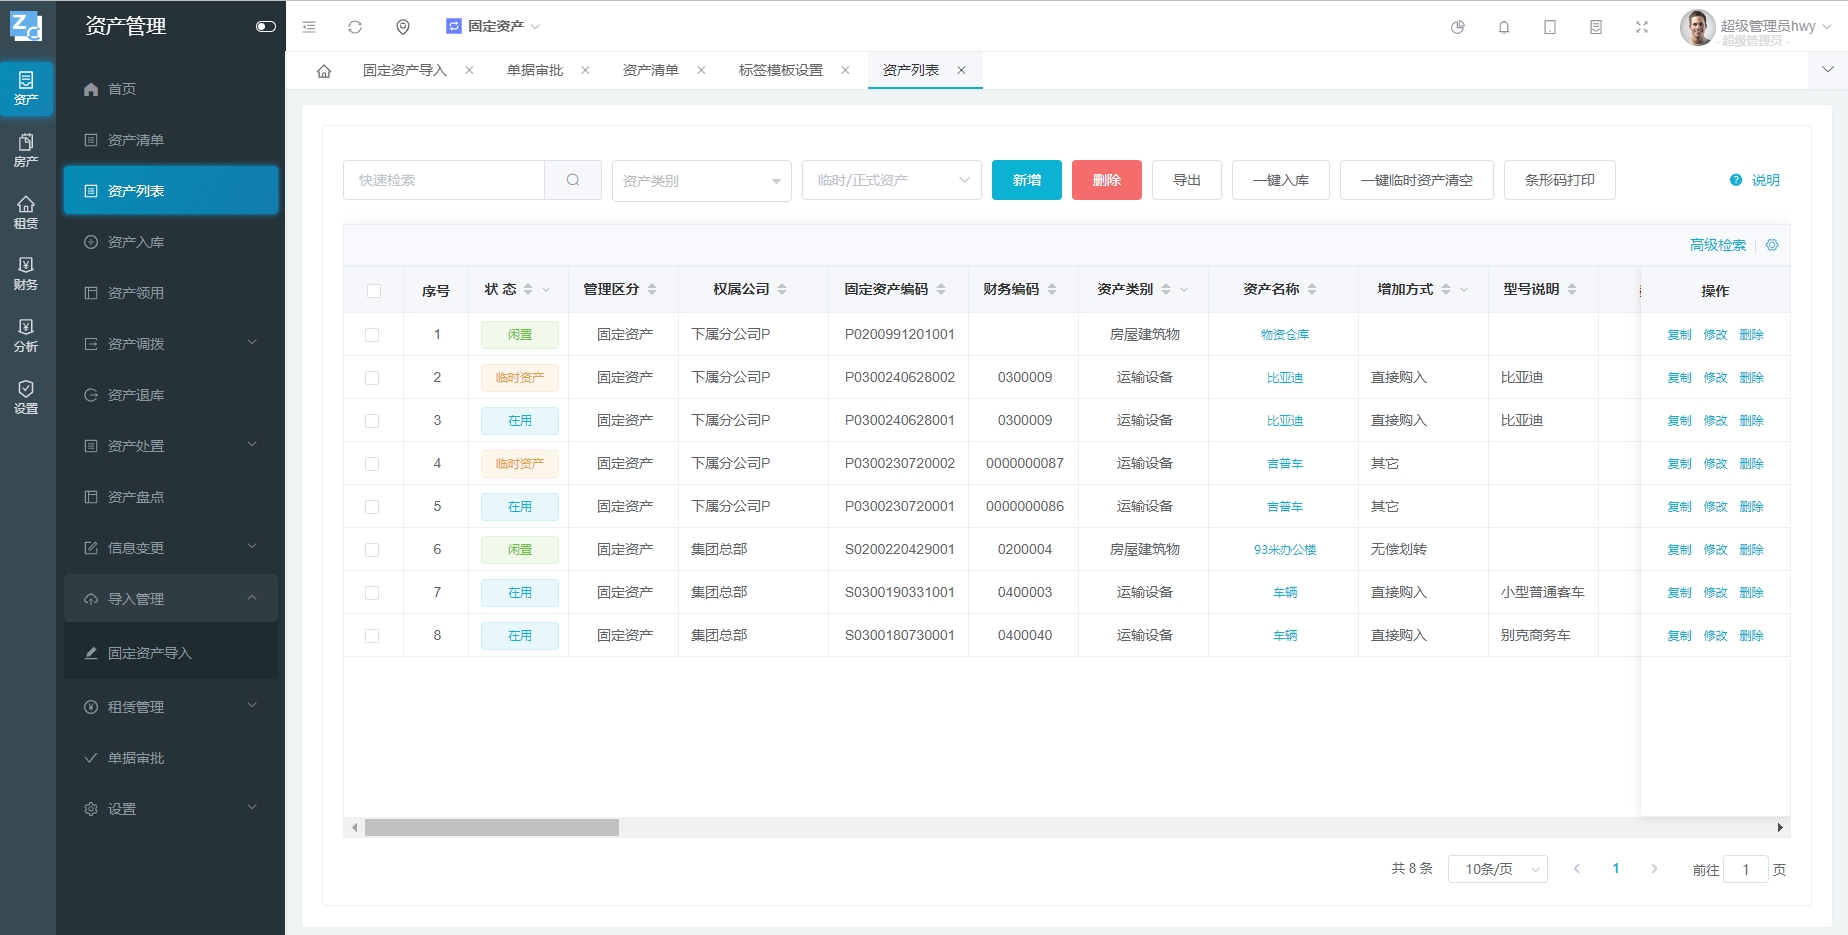This screenshot has width=1848, height=935.
Task: Click the 高级检索 link
Action: [1717, 245]
